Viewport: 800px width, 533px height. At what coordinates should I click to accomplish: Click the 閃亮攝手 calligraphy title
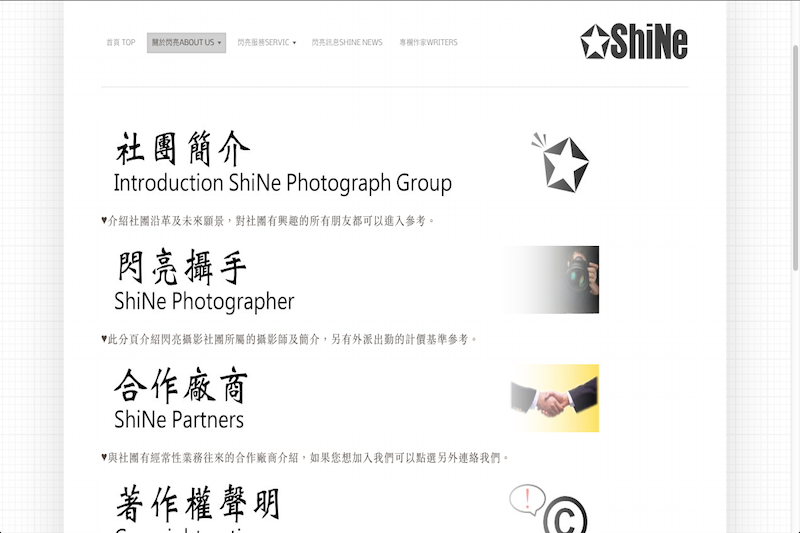pos(182,267)
